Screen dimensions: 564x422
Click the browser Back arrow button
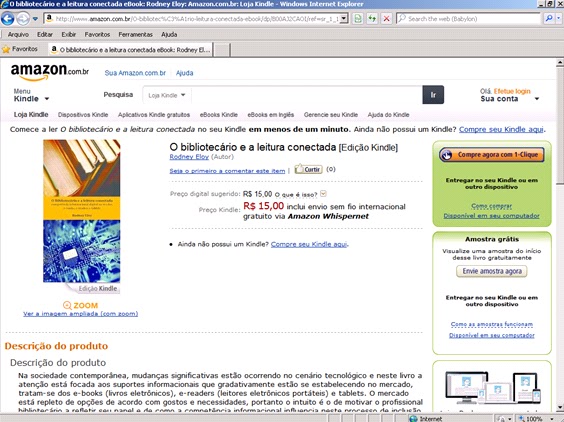8,19
